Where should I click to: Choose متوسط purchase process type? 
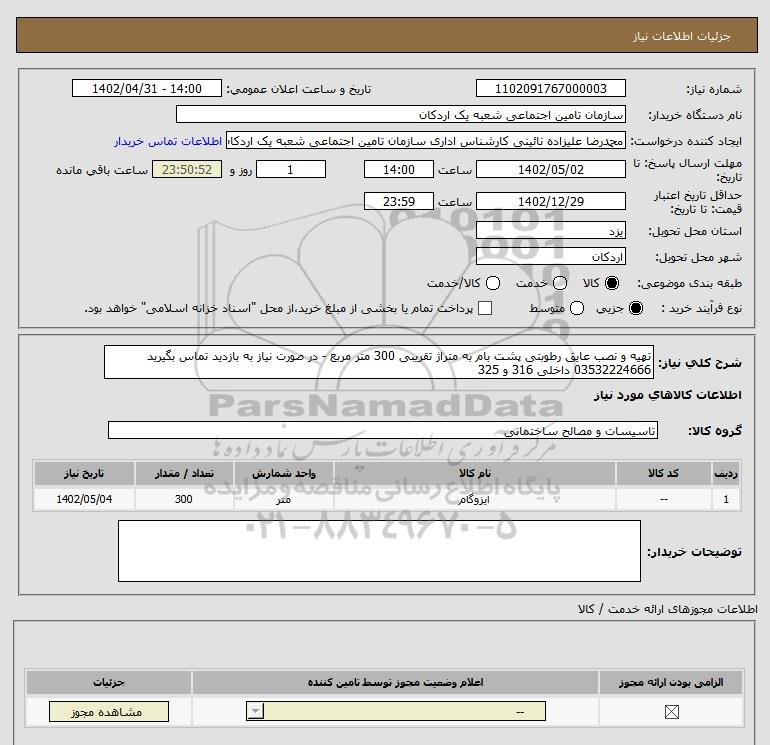click(577, 308)
